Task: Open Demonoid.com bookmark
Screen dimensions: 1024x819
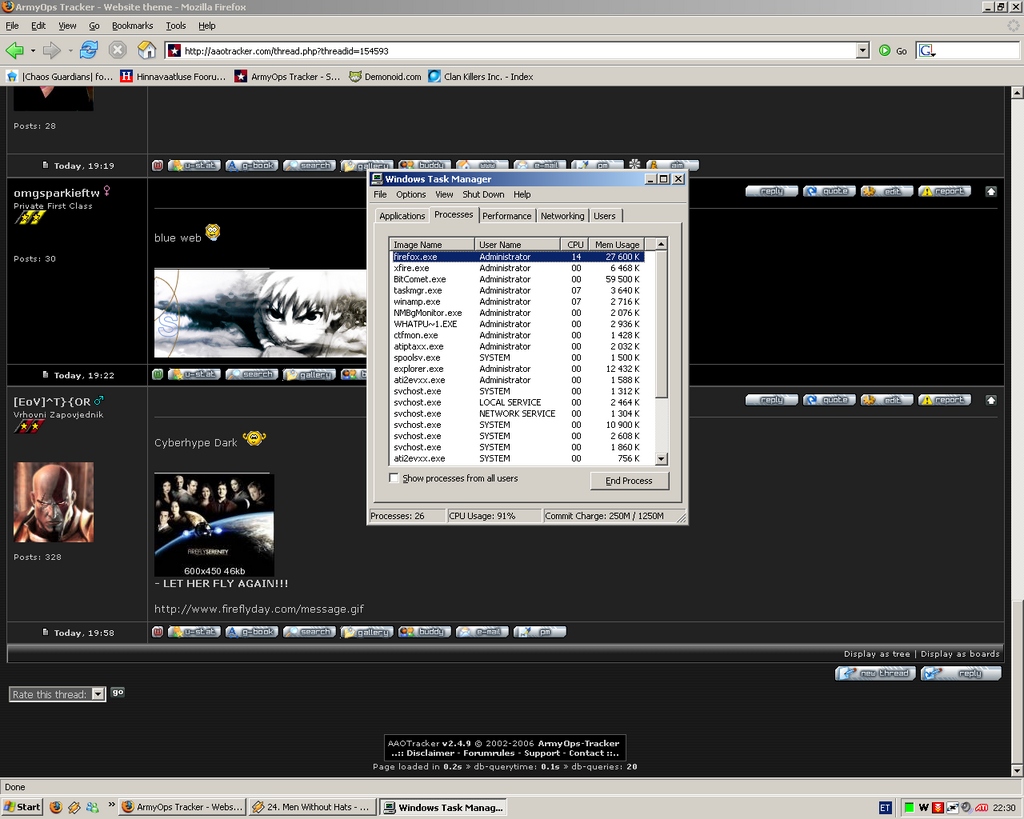Action: (386, 76)
